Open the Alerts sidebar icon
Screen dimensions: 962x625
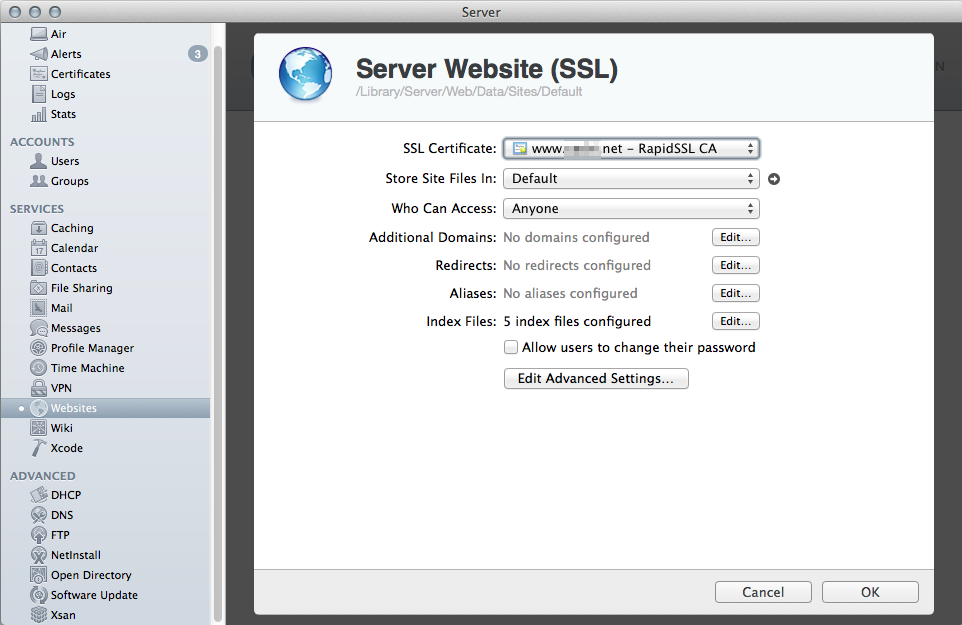39,54
